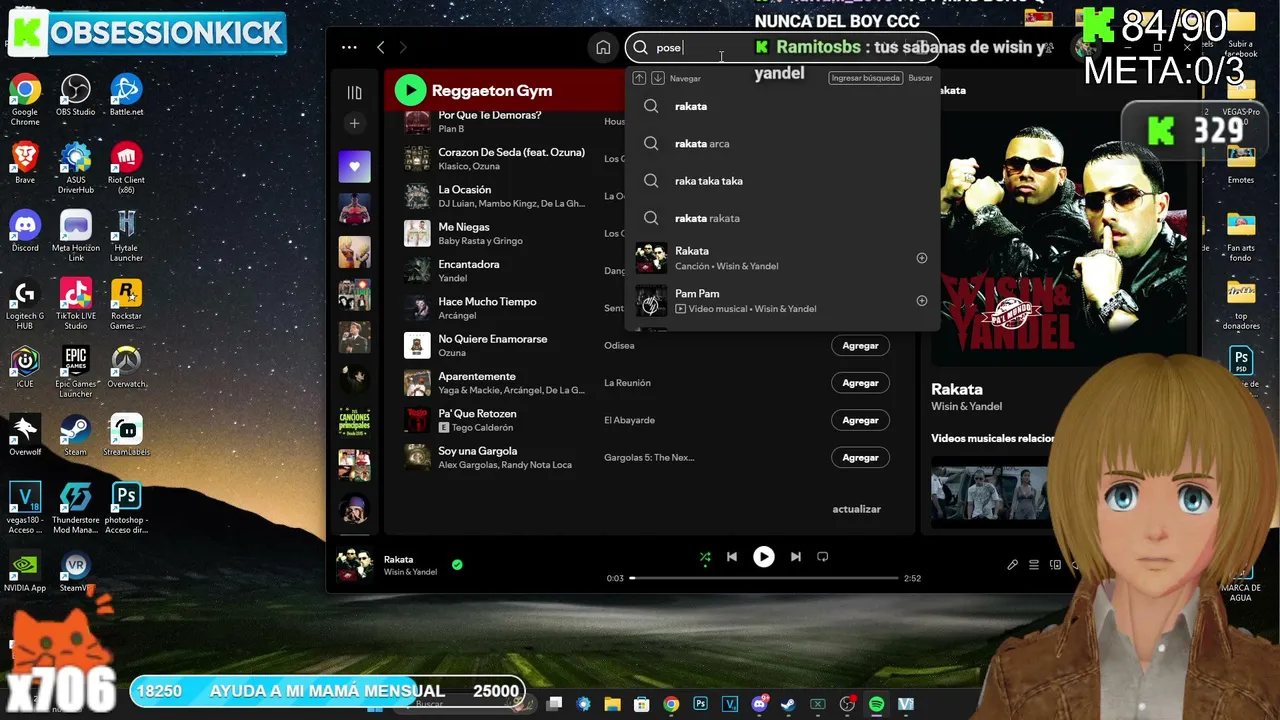This screenshot has height=720, width=1280.
Task: Select the track "Me Niegas"
Action: [464, 227]
